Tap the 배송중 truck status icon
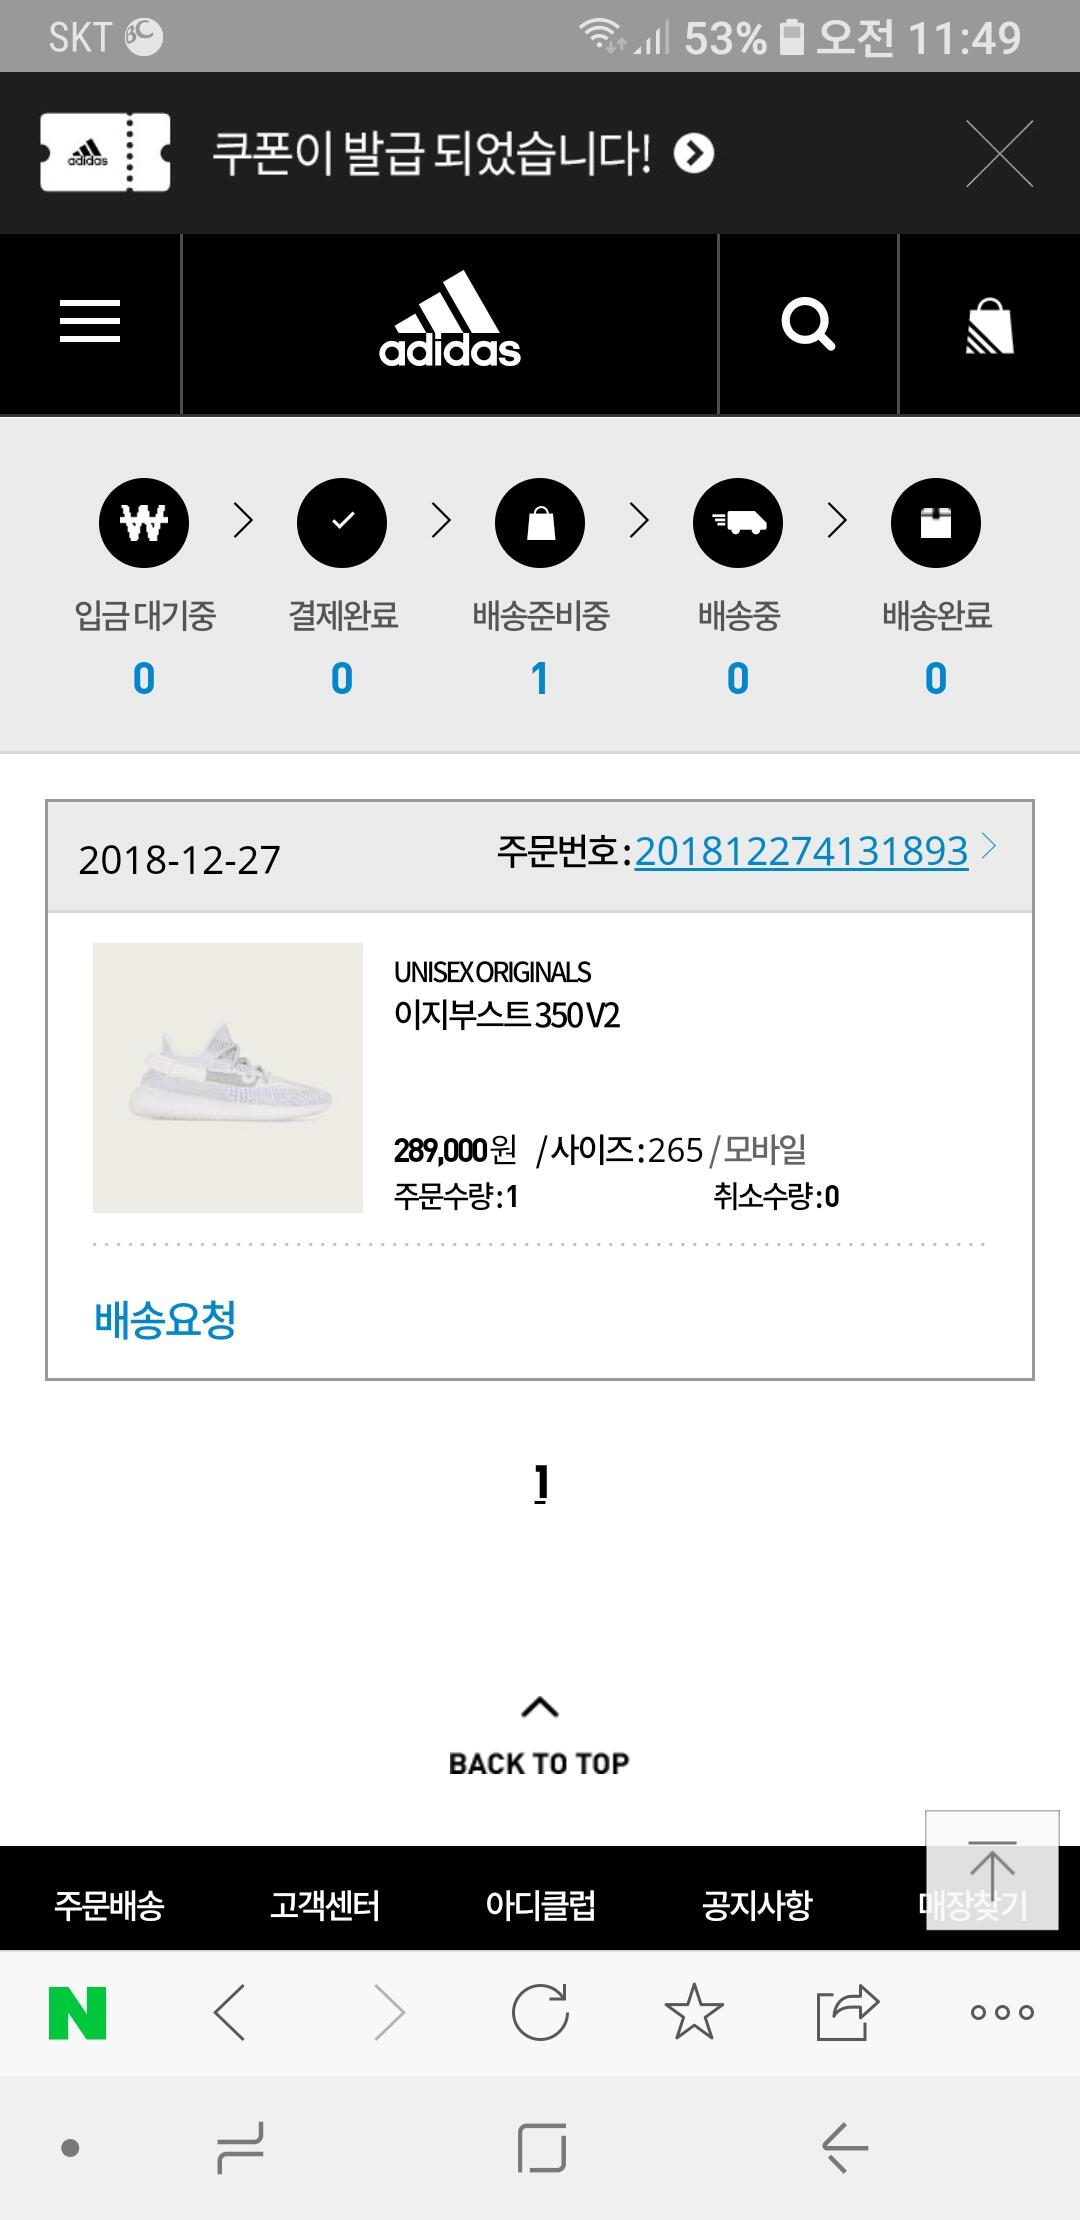The image size is (1080, 2220). [738, 523]
